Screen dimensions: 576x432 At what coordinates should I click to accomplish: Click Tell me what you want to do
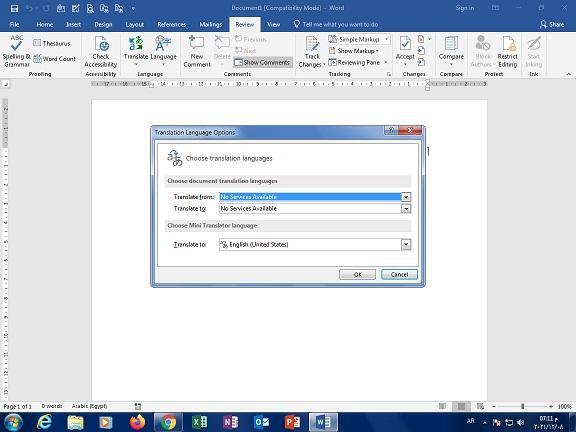point(336,25)
